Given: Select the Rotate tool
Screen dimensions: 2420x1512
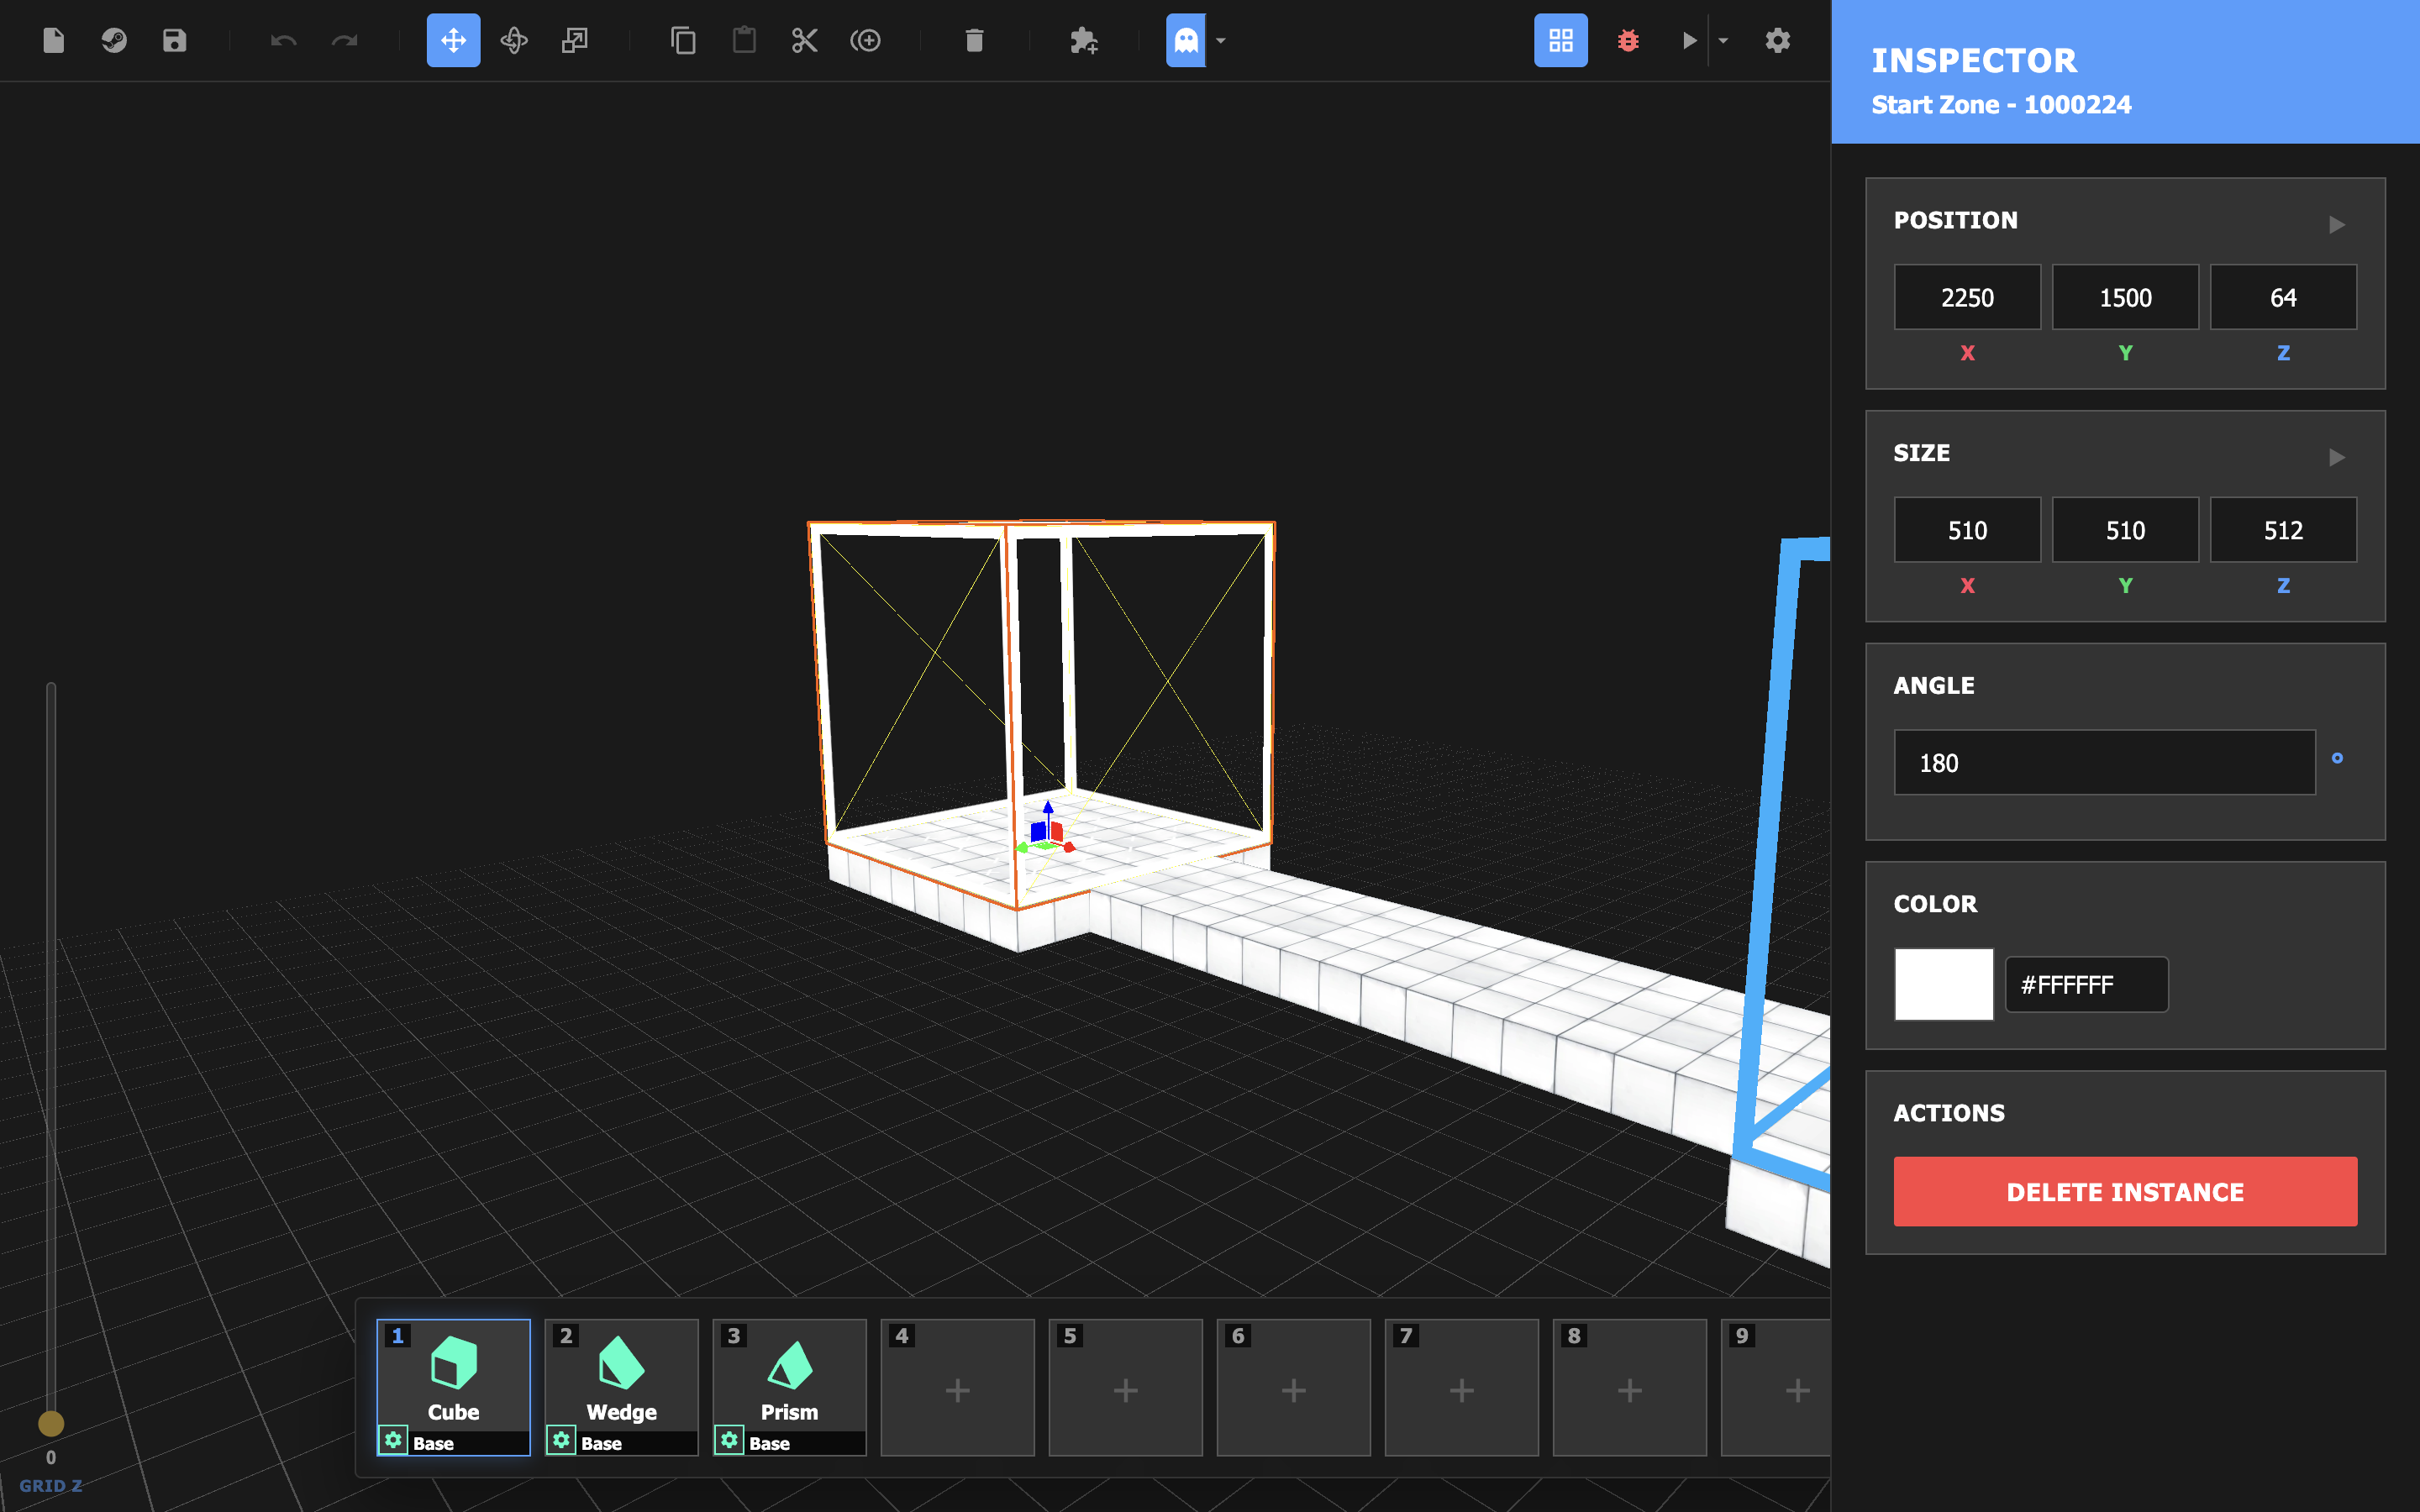Looking at the screenshot, I should point(513,40).
